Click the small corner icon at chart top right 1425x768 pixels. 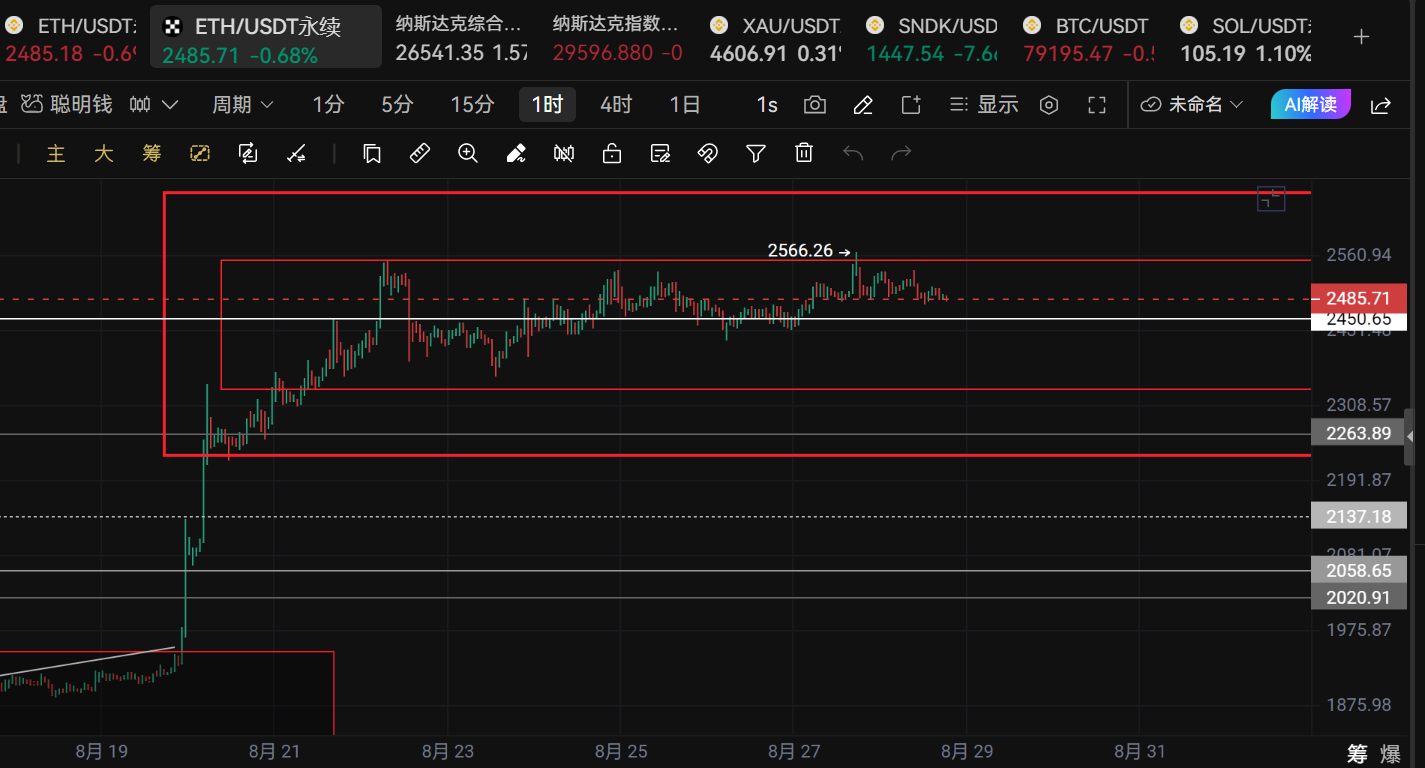(1271, 199)
